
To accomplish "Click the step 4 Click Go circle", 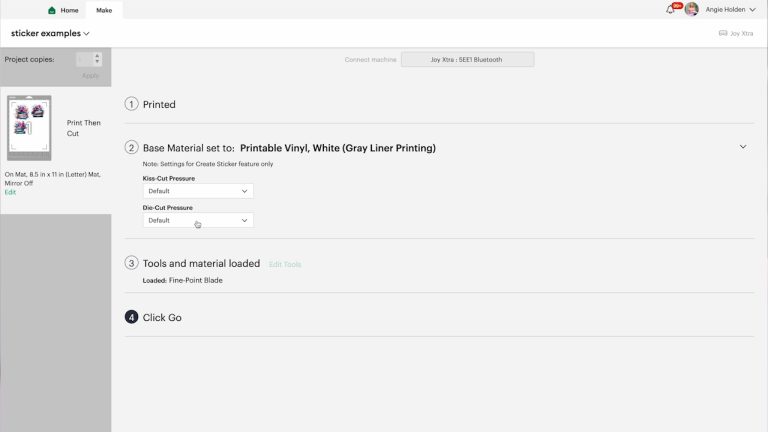I will coord(131,317).
